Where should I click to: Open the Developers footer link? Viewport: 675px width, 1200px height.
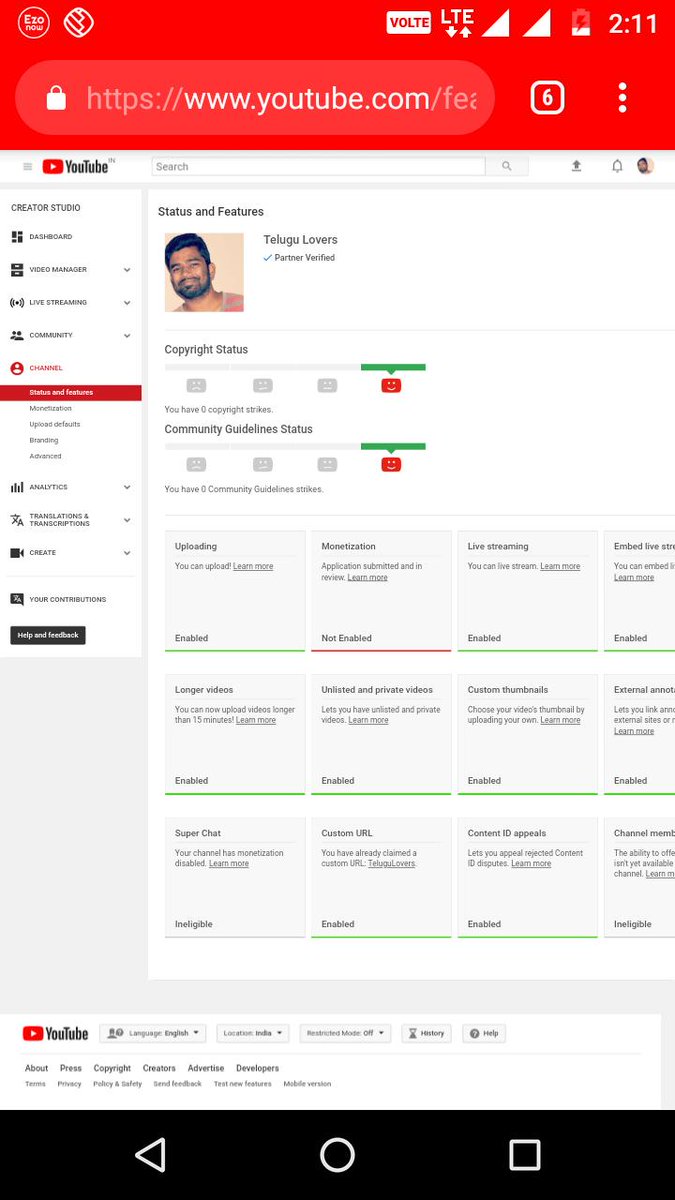pos(258,1068)
